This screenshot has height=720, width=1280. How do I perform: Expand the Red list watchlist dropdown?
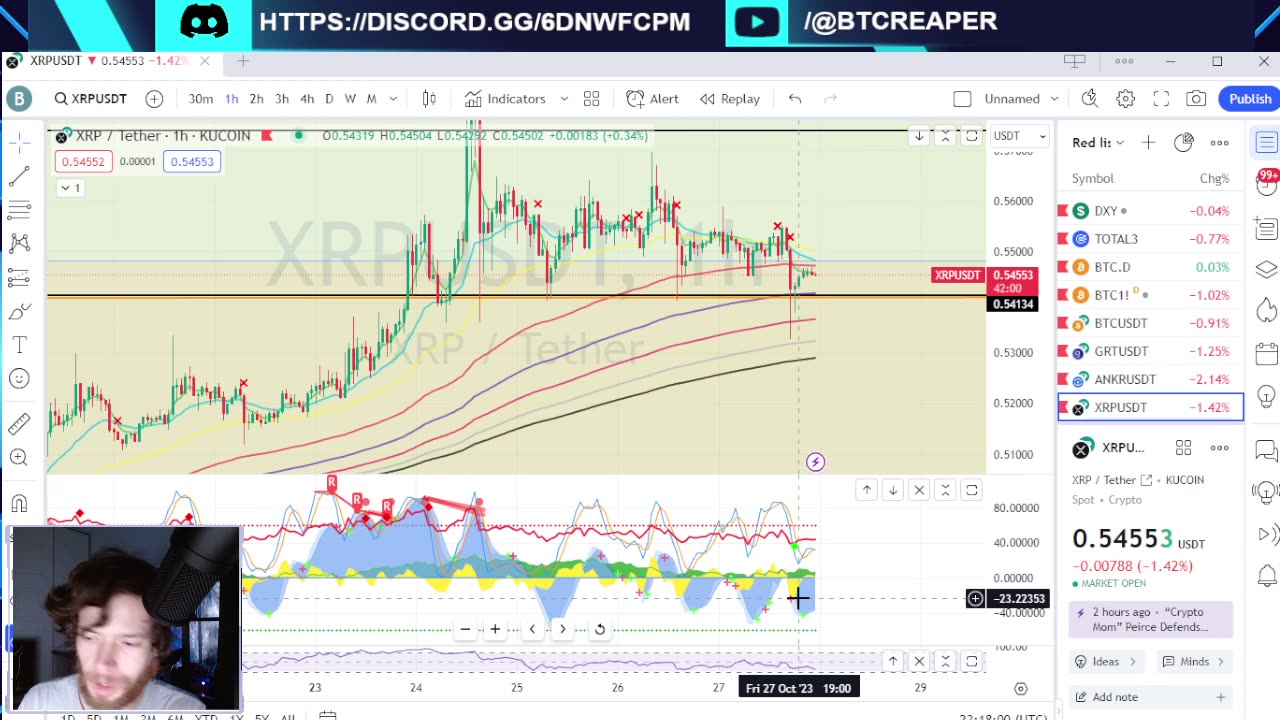click(1098, 142)
